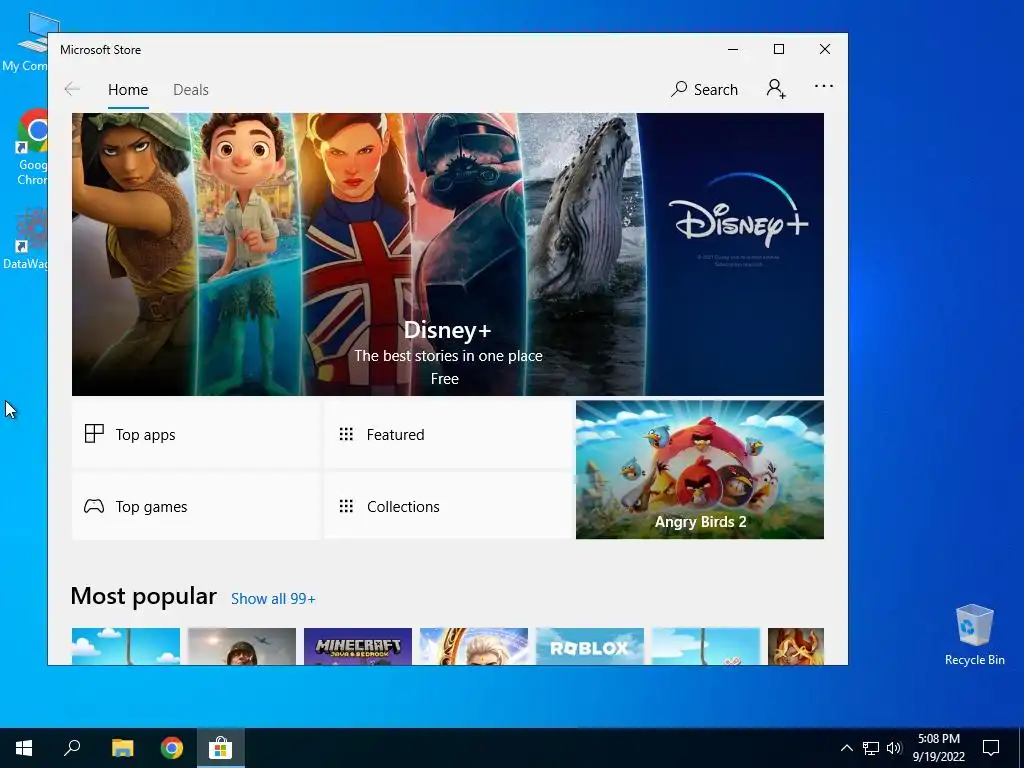Click the volume speaker tray icon

[x=894, y=748]
